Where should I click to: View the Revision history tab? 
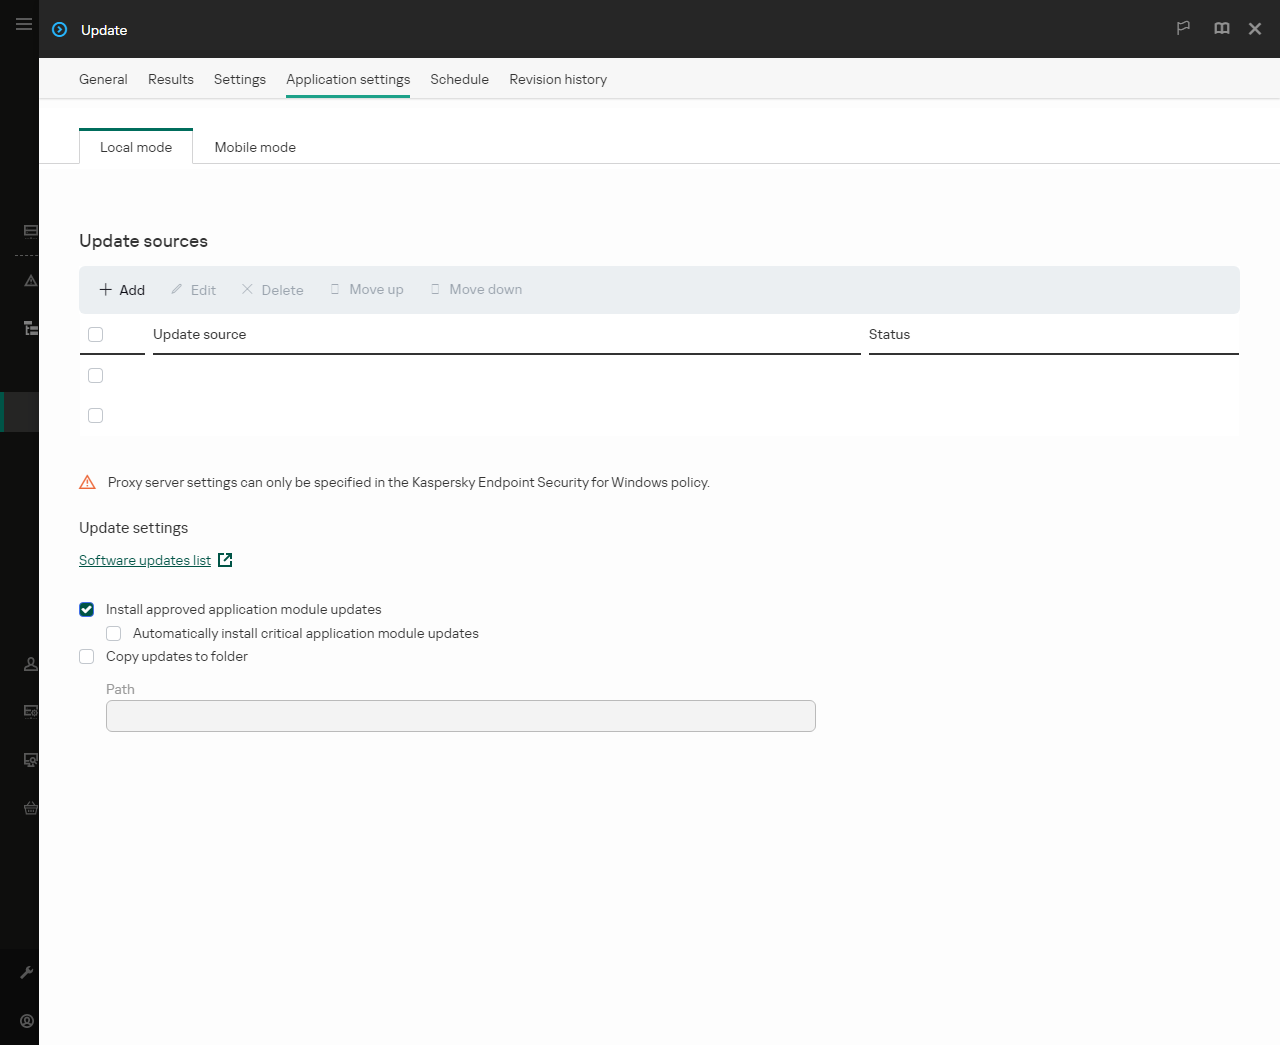[x=558, y=79]
